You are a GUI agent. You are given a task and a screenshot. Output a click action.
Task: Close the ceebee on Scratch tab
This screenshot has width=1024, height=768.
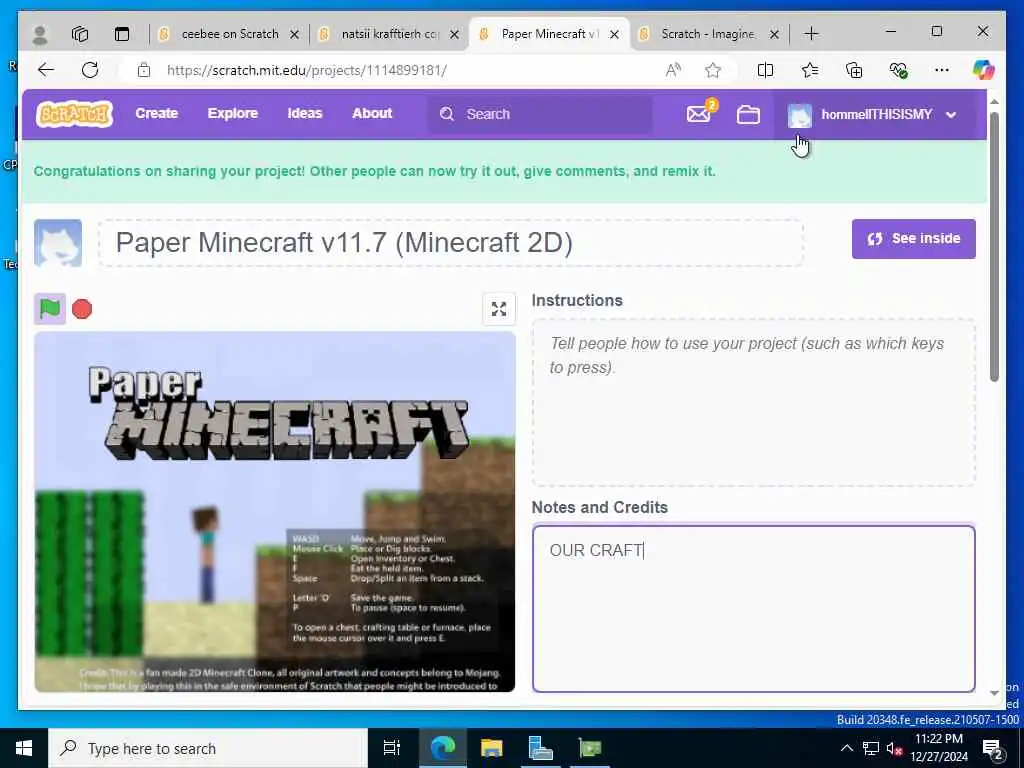coord(295,35)
